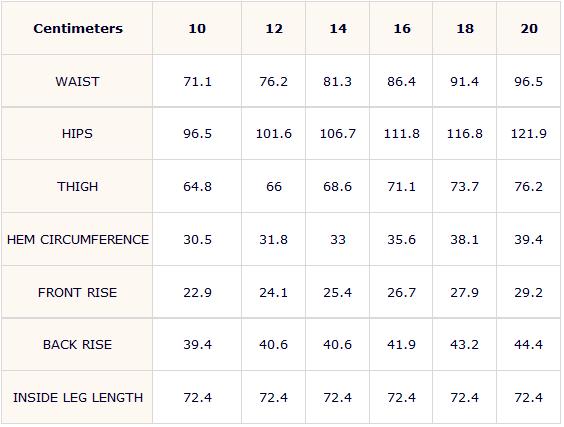Viewport: 564px width, 427px height.
Task: Click the HEM CIRCUMFERENCE row label
Action: coord(78,240)
